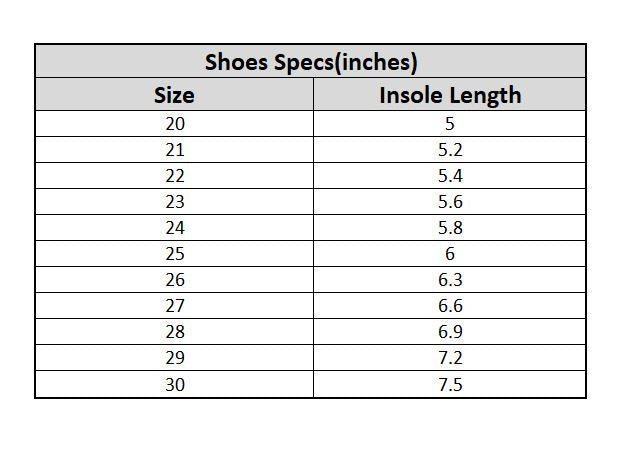The height and width of the screenshot is (451, 627).
Task: Select the size 21 cell
Action: pos(174,150)
